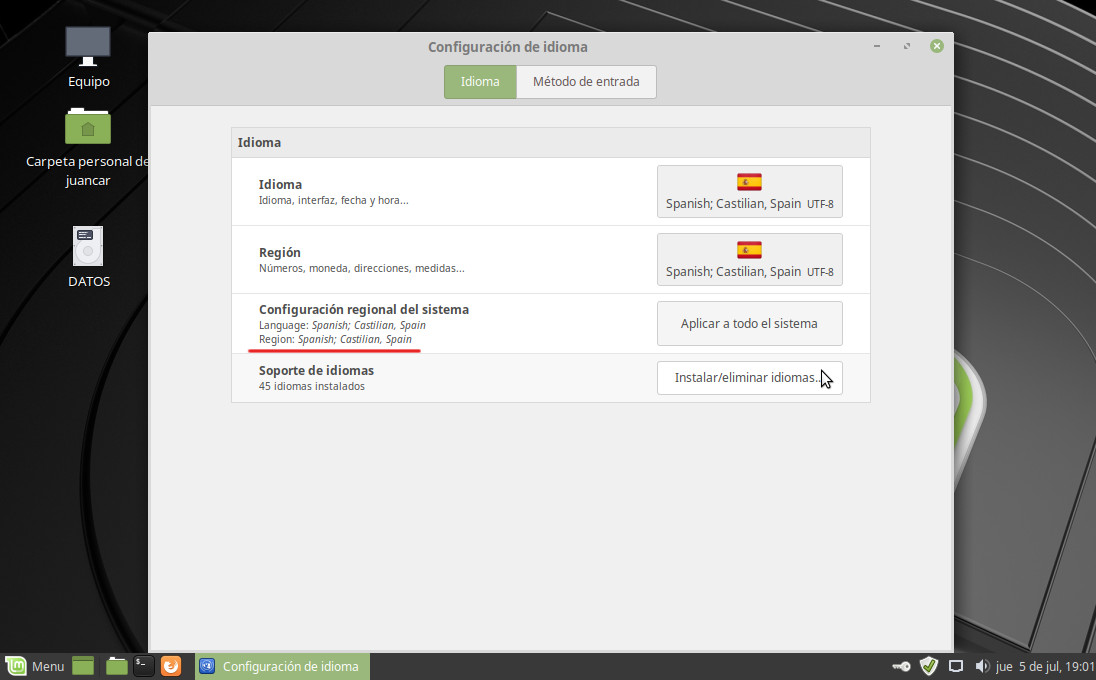Click Instalar/eliminar idiomas button

[x=749, y=378]
